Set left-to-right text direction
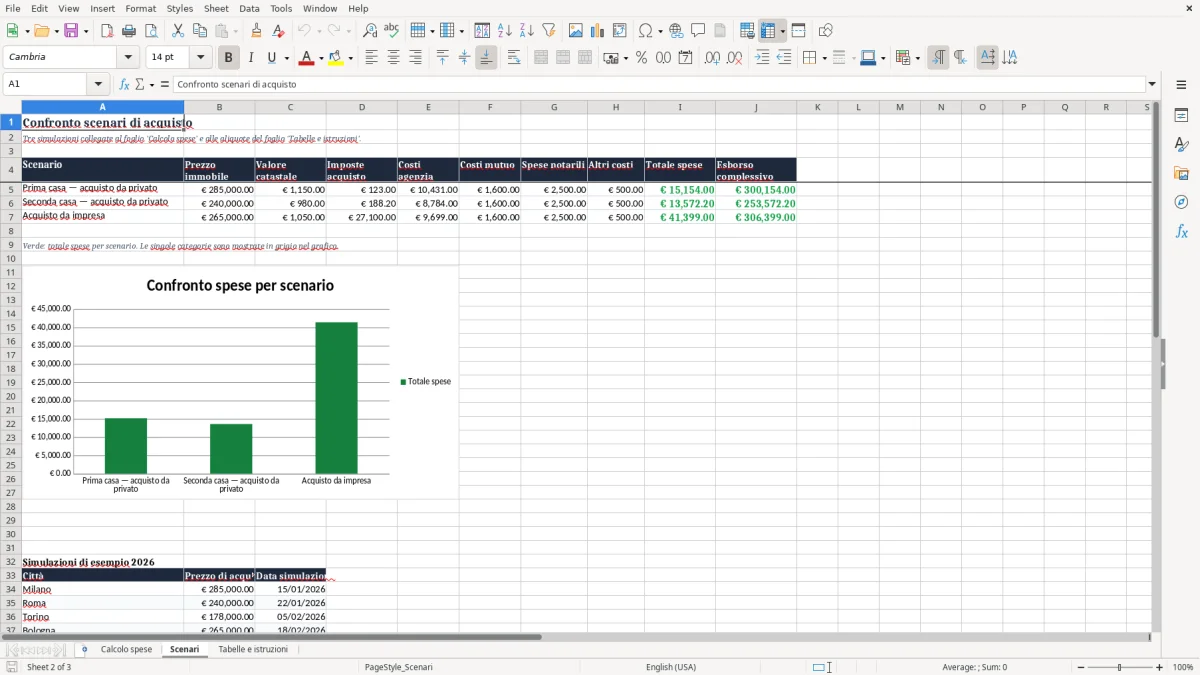 point(937,58)
